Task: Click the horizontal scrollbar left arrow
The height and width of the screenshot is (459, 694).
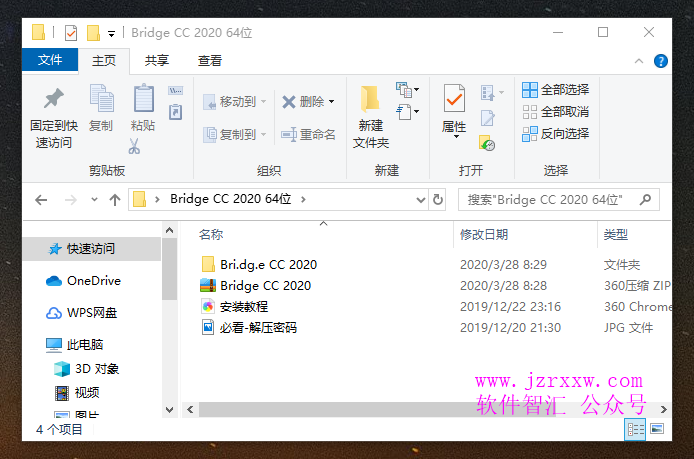Action: tap(190, 409)
